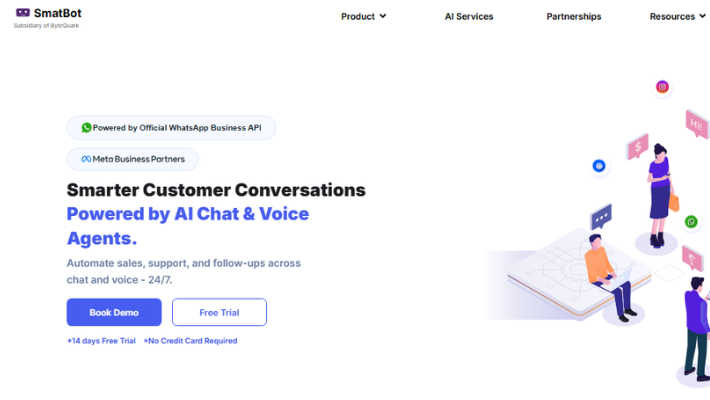Open the AI Services menu item
This screenshot has height=400, width=710.
(469, 16)
